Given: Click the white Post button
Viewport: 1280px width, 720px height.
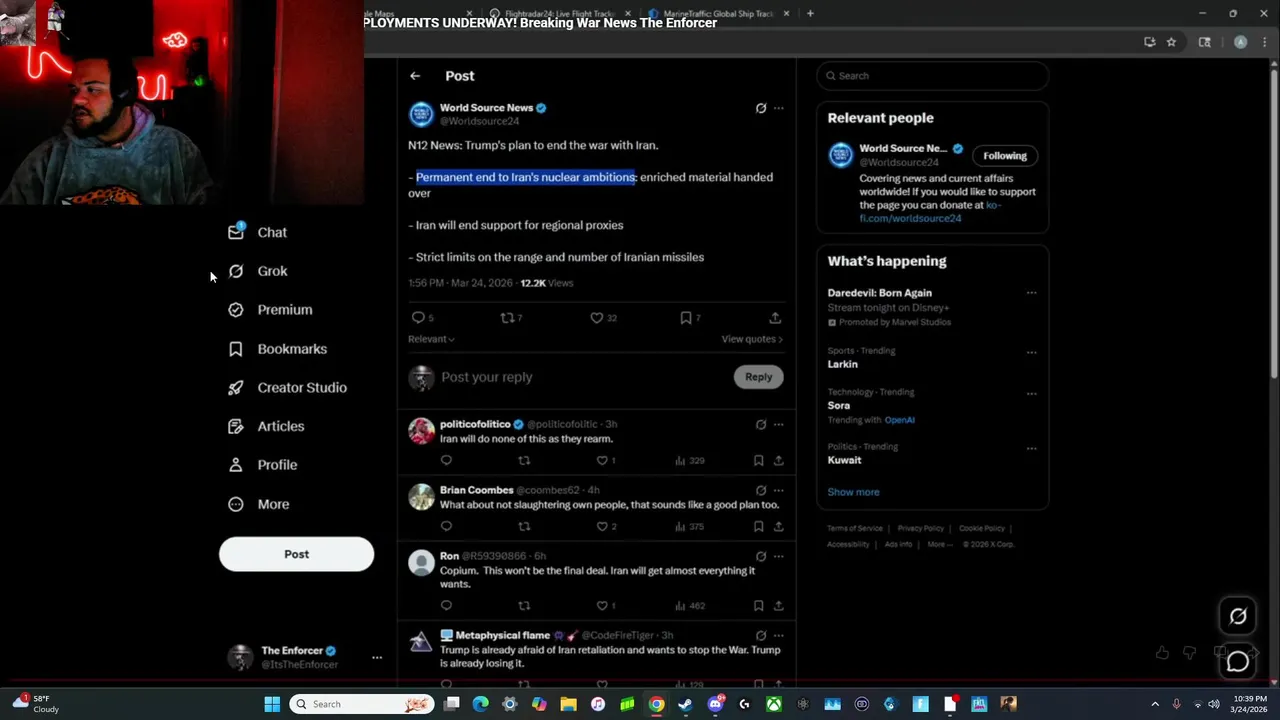Looking at the screenshot, I should coord(296,554).
